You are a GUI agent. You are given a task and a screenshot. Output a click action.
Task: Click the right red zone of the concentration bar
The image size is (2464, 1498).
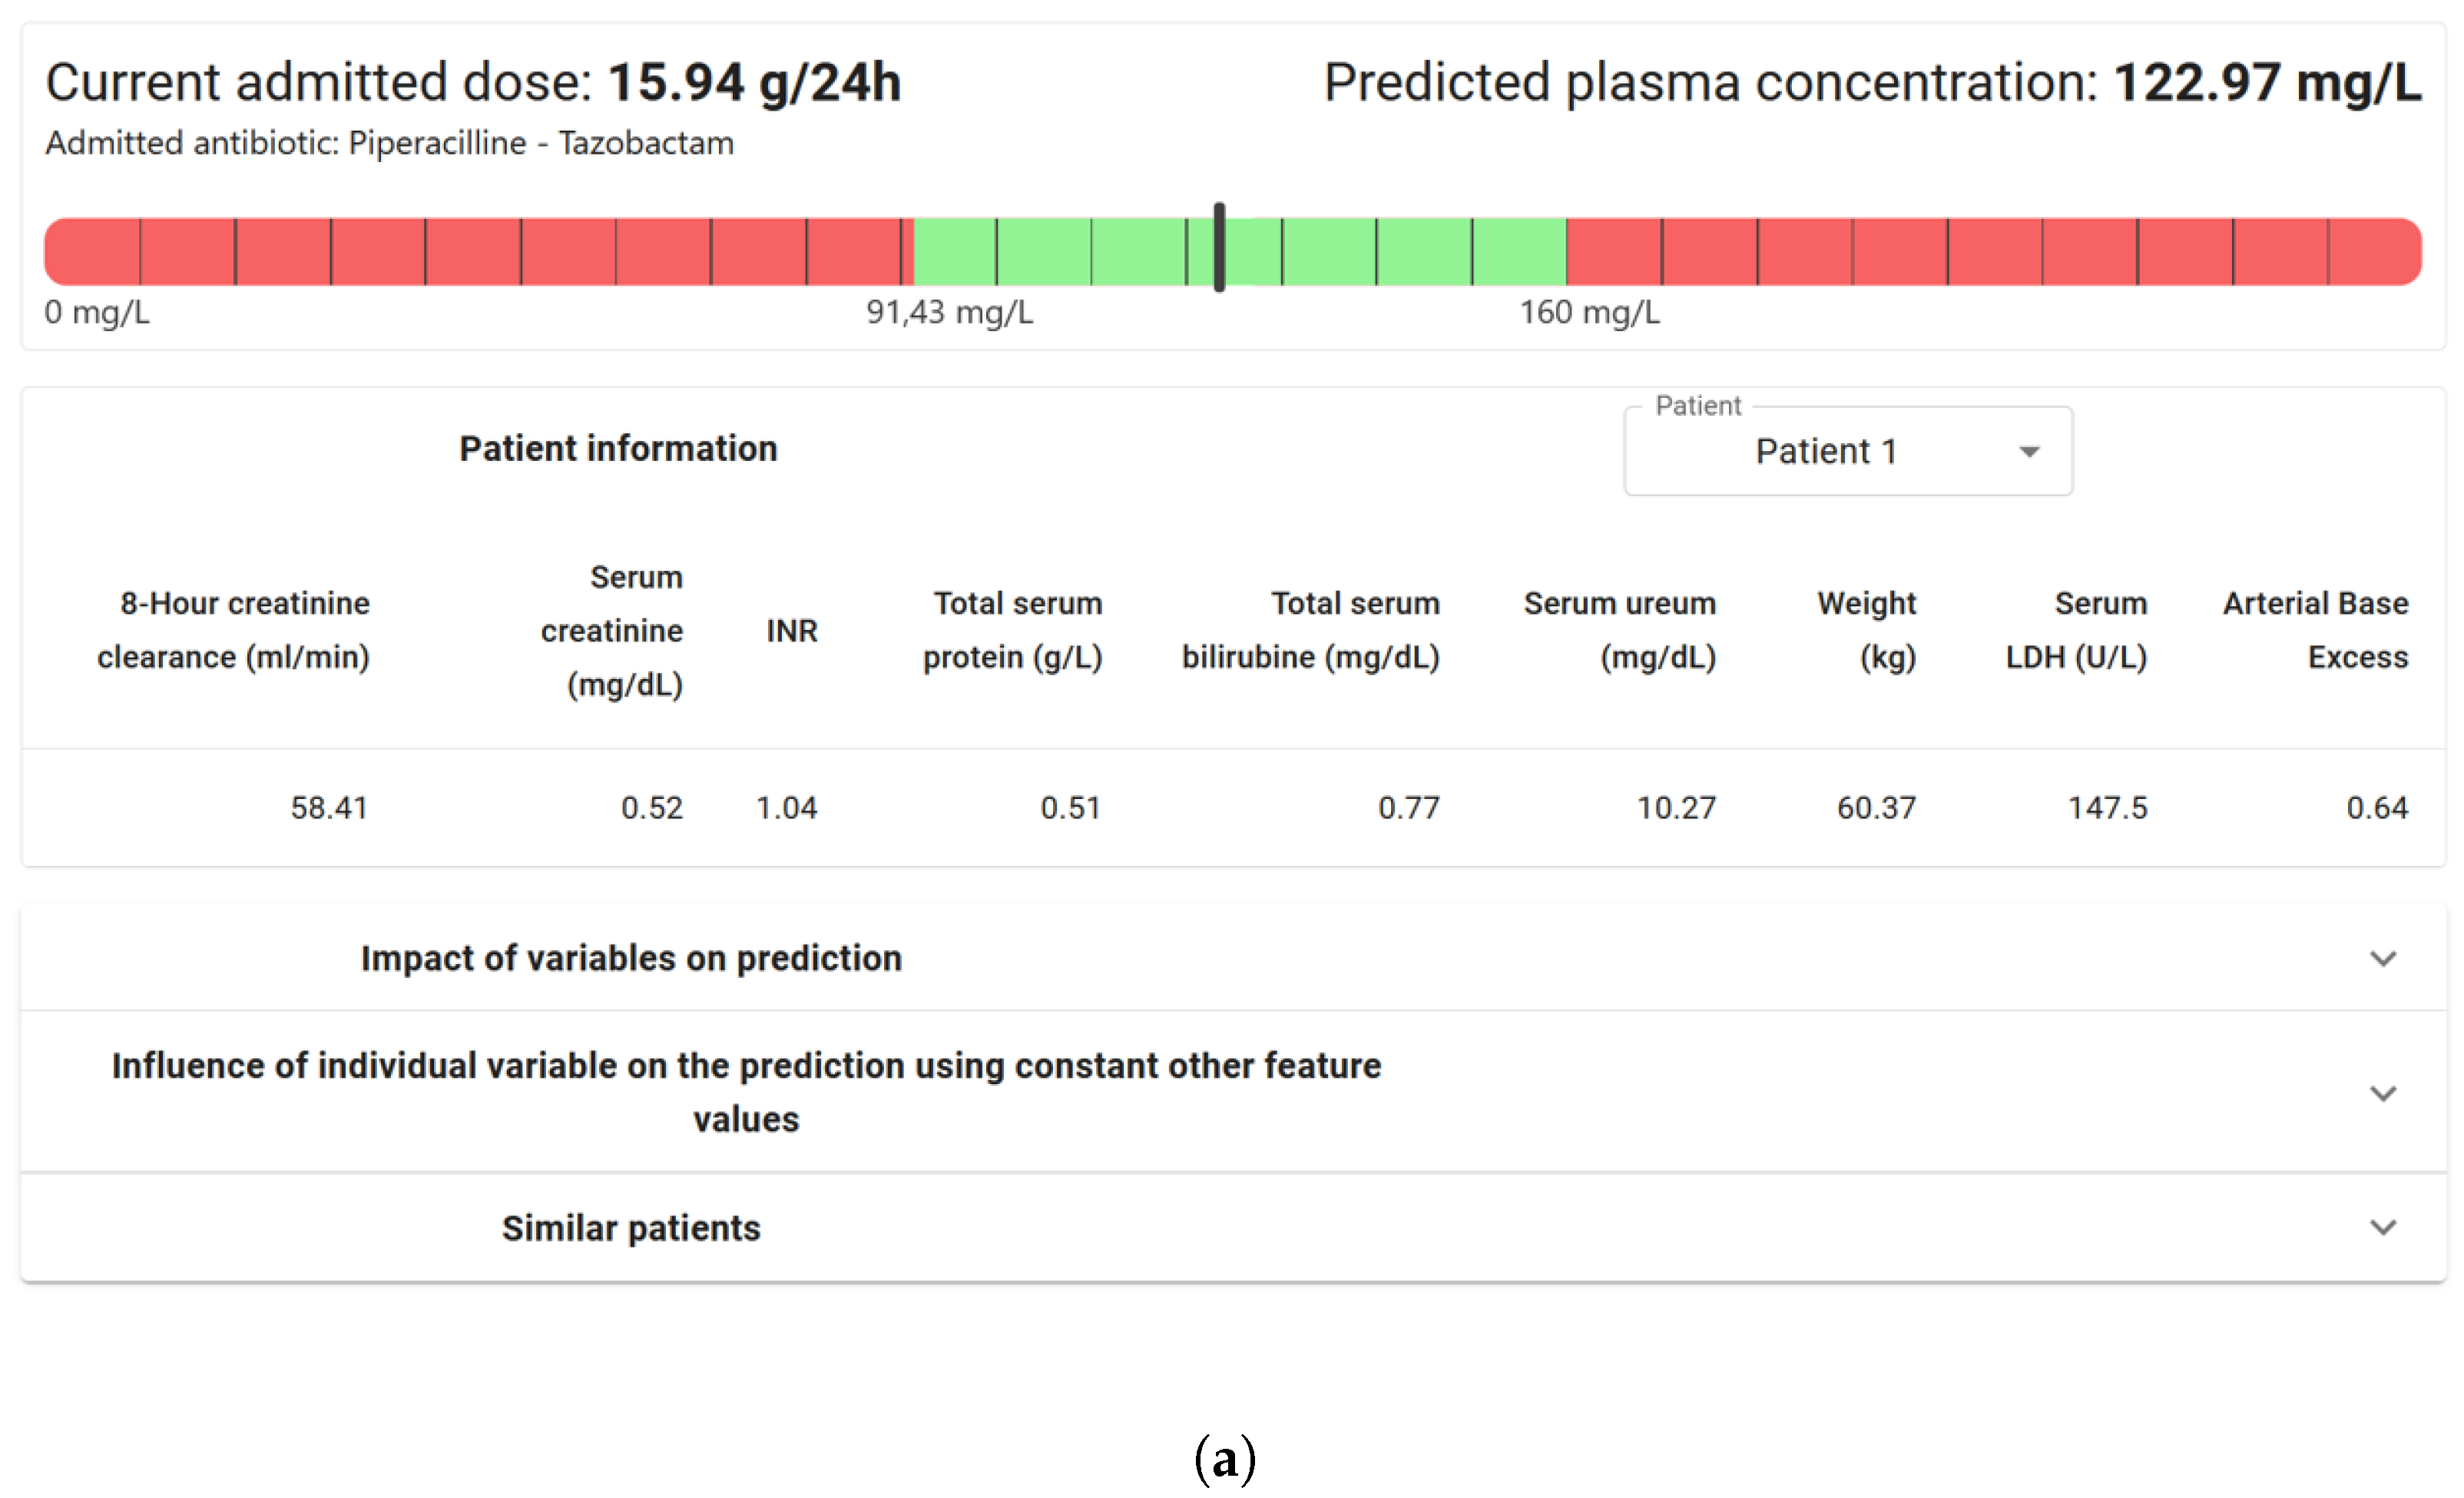click(1990, 252)
